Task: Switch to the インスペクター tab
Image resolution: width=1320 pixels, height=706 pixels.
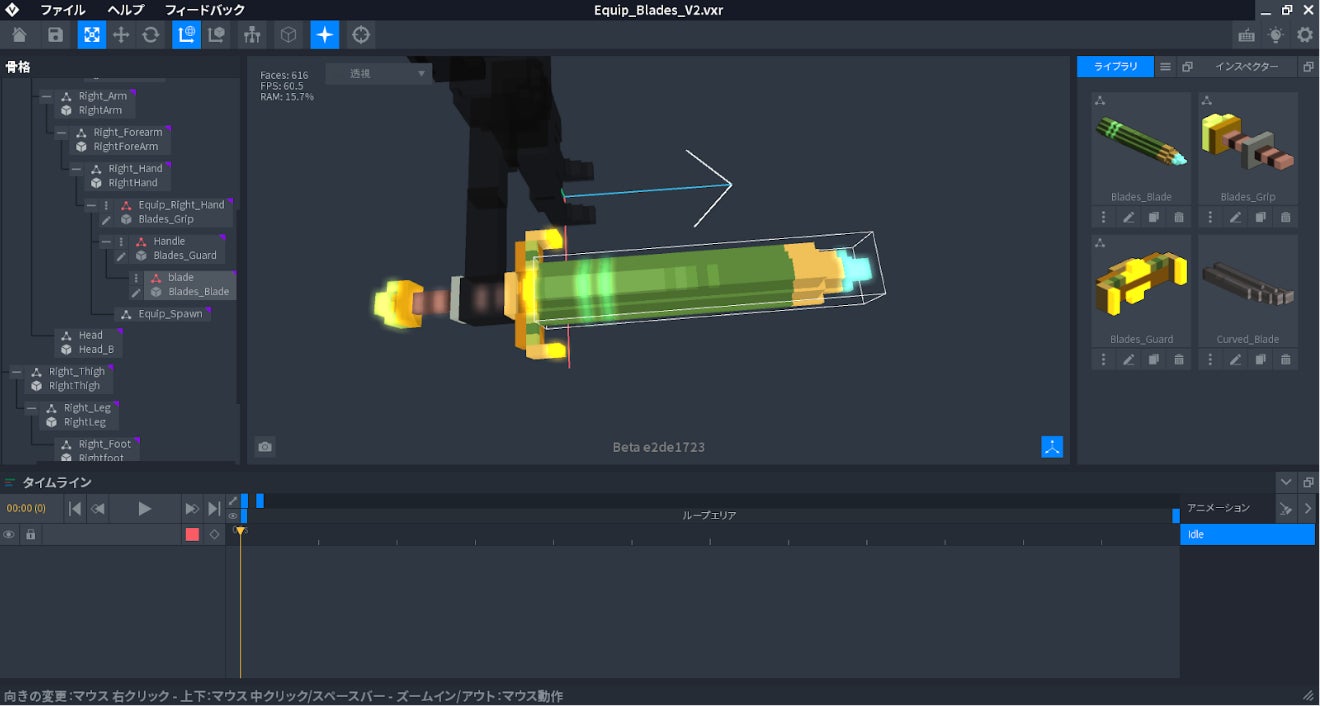Action: (1246, 67)
